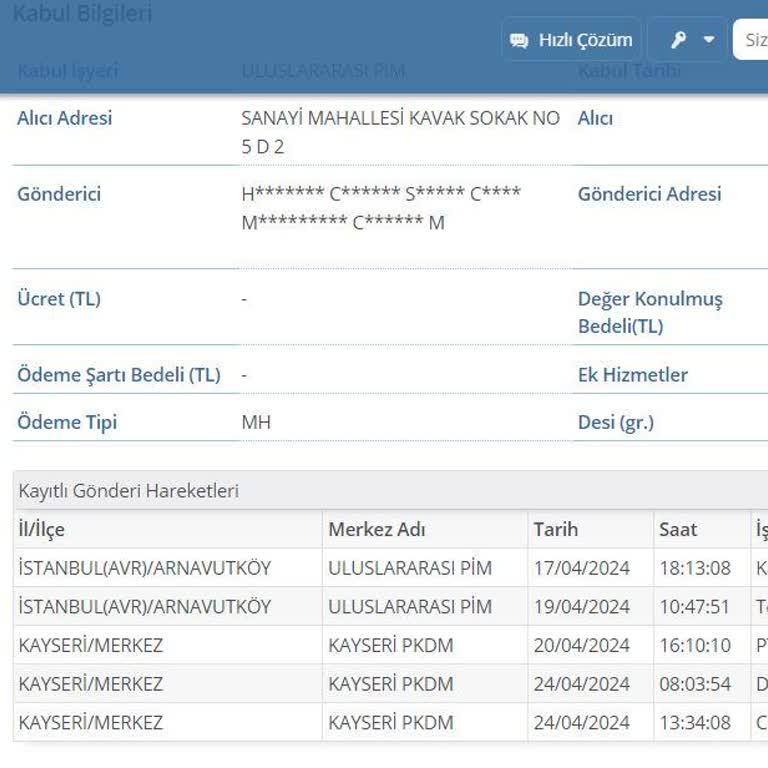Click the Merkez Adı column header
This screenshot has width=768, height=768.
pos(376,529)
